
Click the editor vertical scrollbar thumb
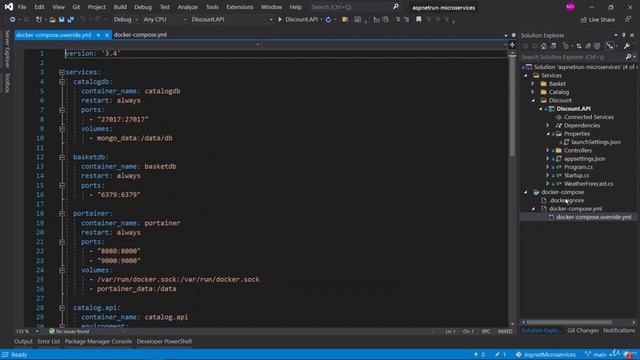tap(512, 106)
